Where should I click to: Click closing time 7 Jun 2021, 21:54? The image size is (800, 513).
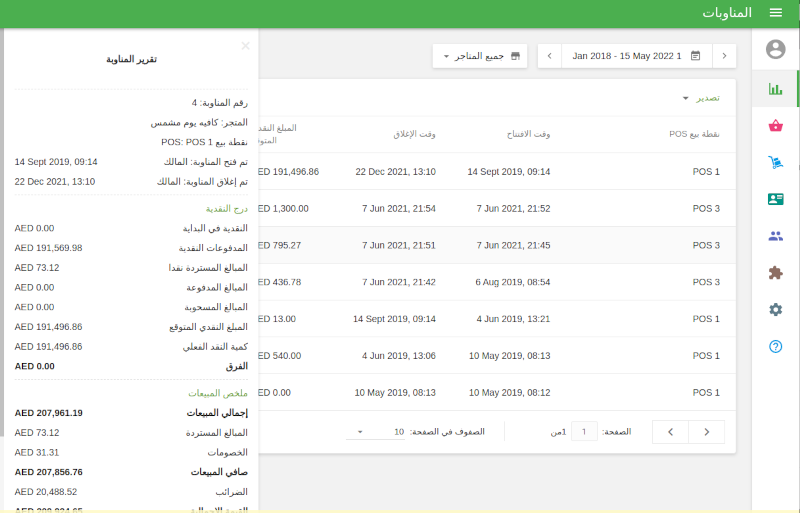click(399, 208)
